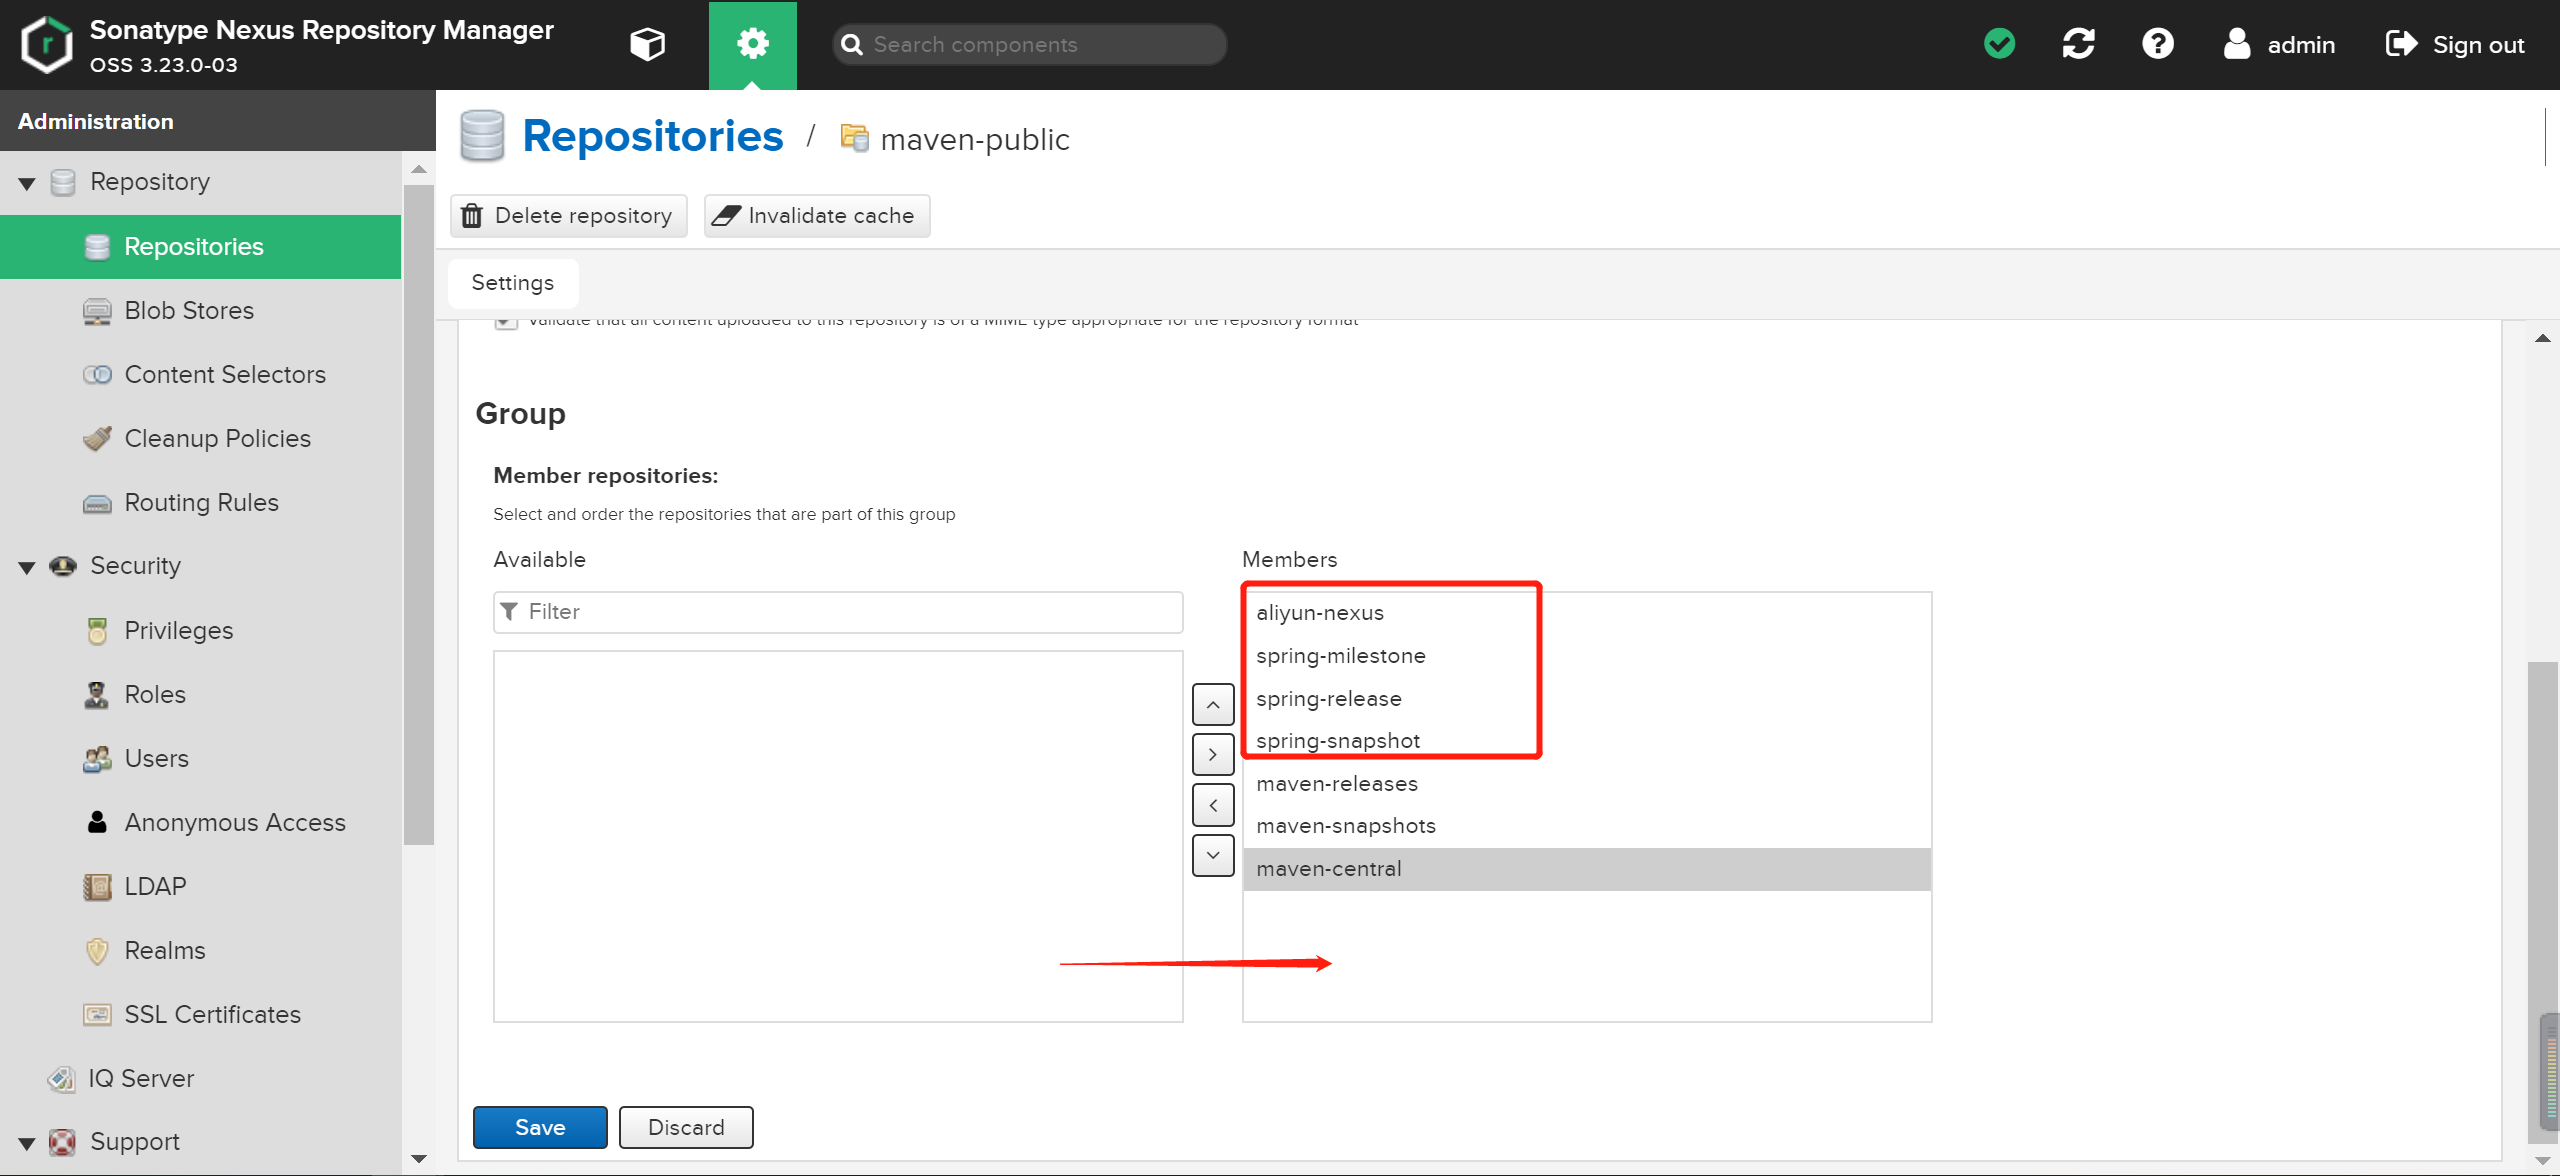
Task: Click the refresh icon in header
Action: click(2078, 44)
